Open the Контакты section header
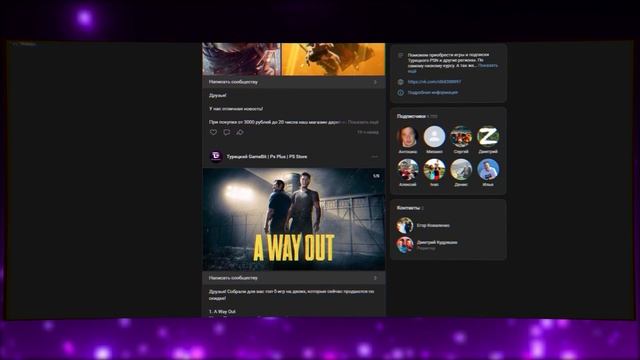 point(408,208)
